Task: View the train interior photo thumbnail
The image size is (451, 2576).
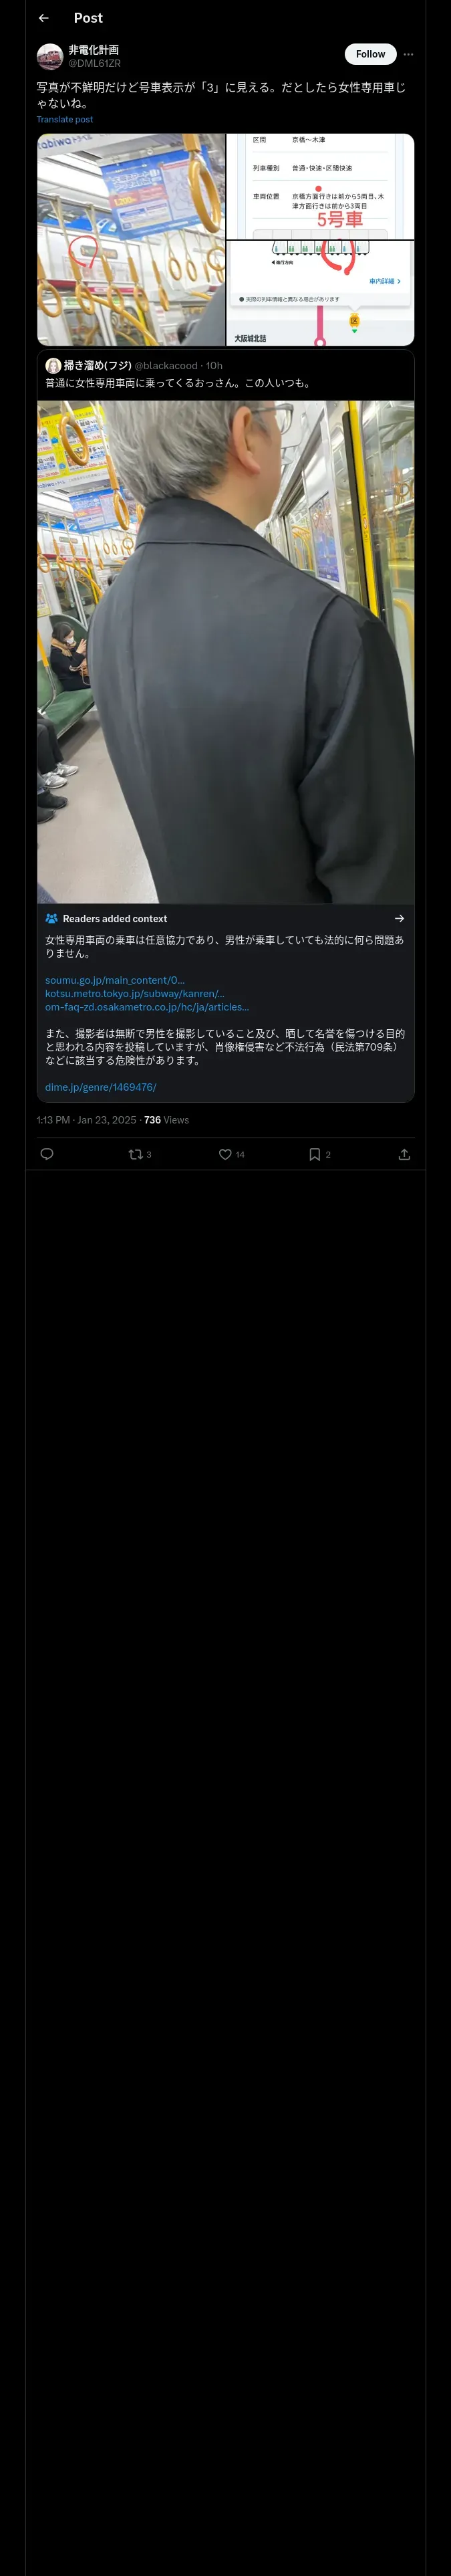Action: coord(131,240)
